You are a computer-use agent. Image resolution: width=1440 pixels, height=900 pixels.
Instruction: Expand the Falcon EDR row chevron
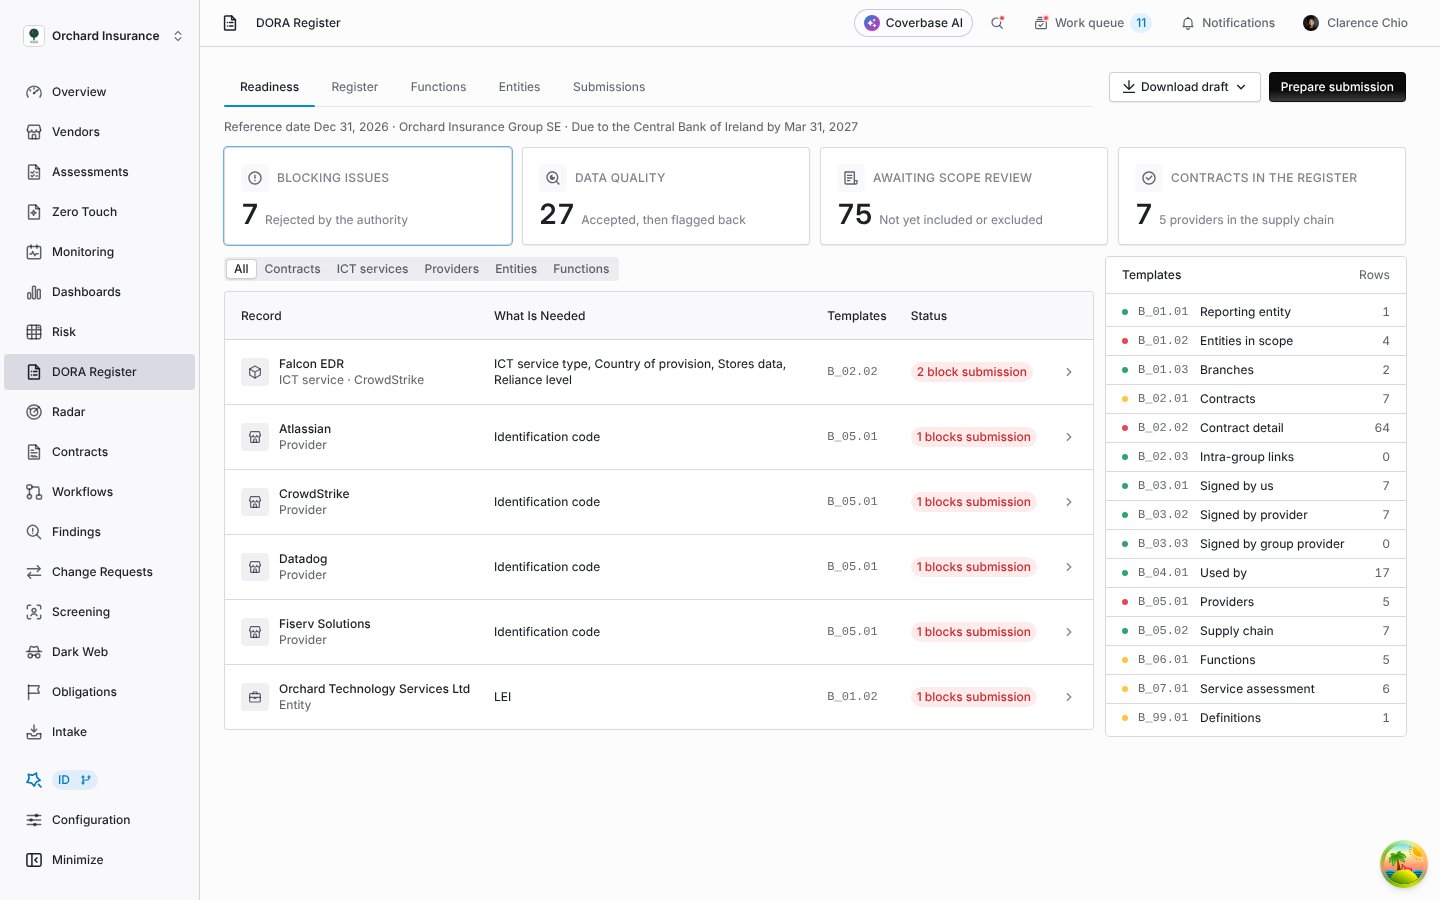[1069, 372]
